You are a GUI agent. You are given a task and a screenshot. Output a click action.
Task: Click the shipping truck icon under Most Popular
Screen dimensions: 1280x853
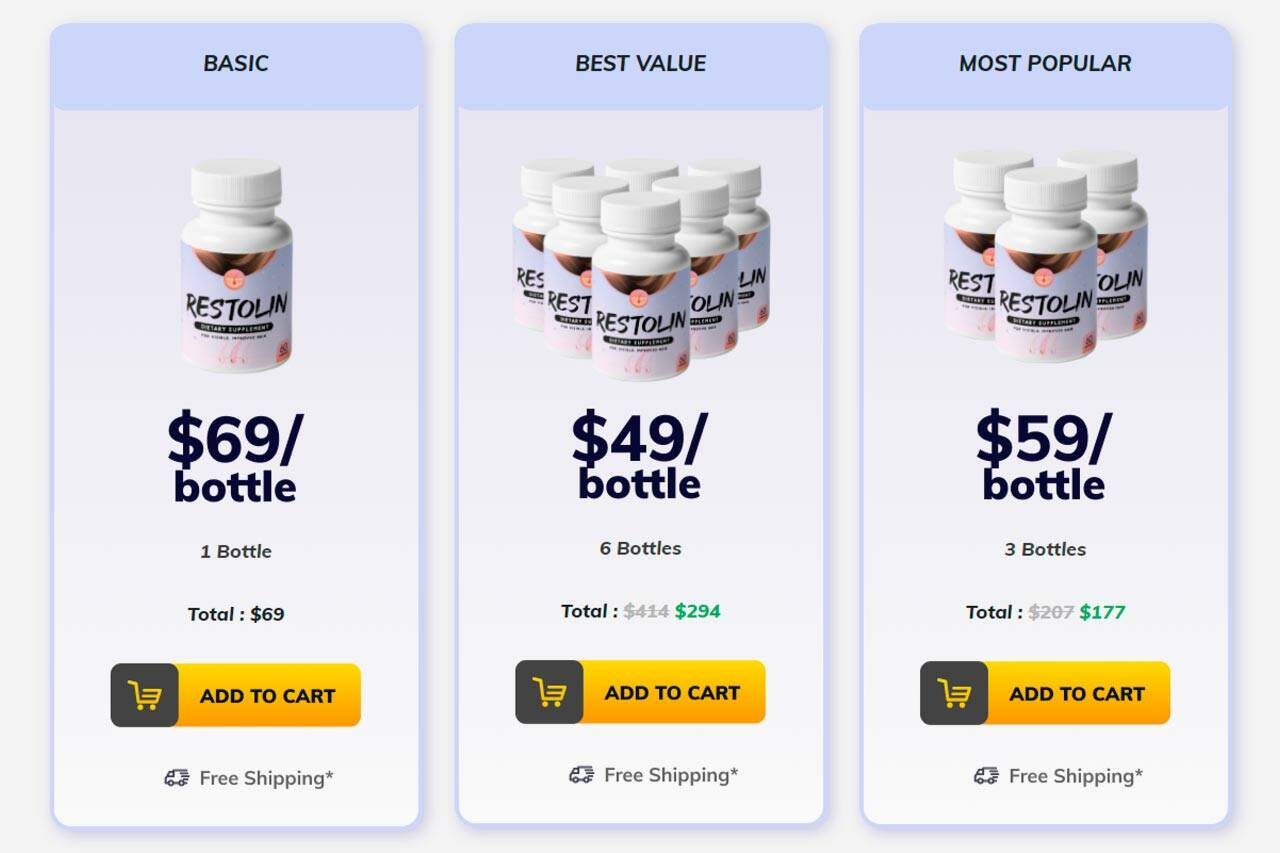tap(986, 775)
